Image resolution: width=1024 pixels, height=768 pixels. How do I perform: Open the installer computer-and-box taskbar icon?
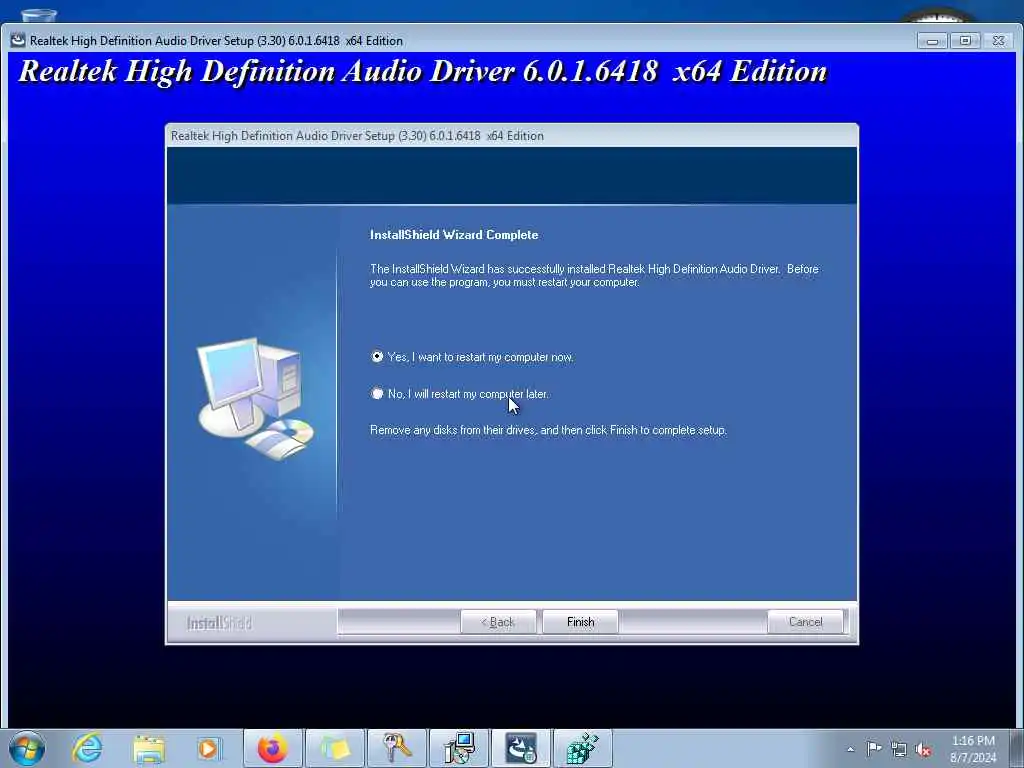pyautogui.click(x=458, y=748)
